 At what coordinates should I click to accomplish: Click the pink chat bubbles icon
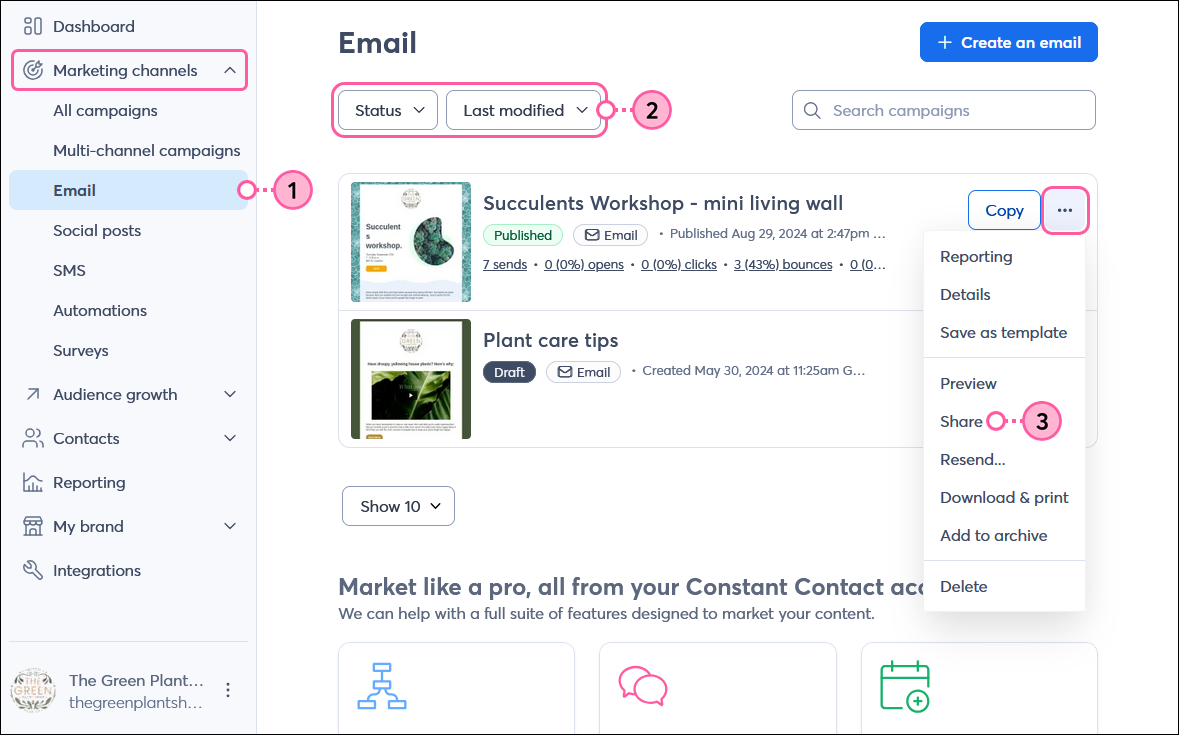[x=642, y=686]
